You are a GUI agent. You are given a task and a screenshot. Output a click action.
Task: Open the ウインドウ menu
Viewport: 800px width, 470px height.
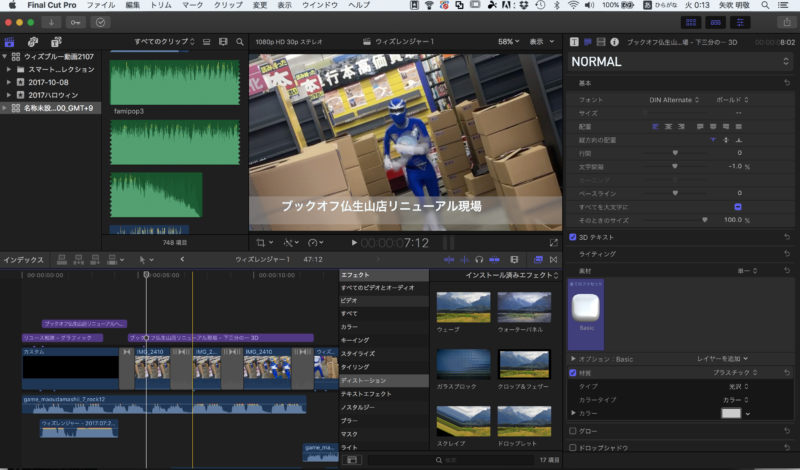320,5
